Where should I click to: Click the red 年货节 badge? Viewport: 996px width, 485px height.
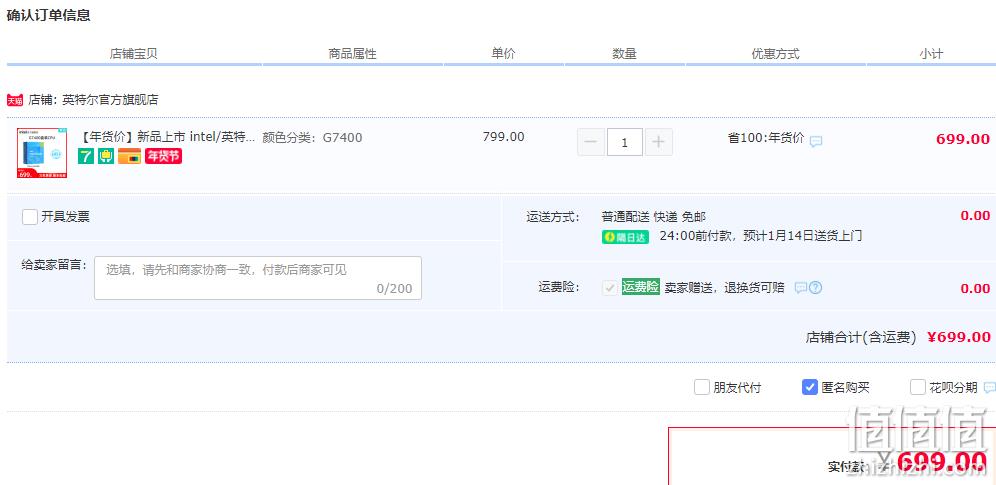click(x=163, y=156)
